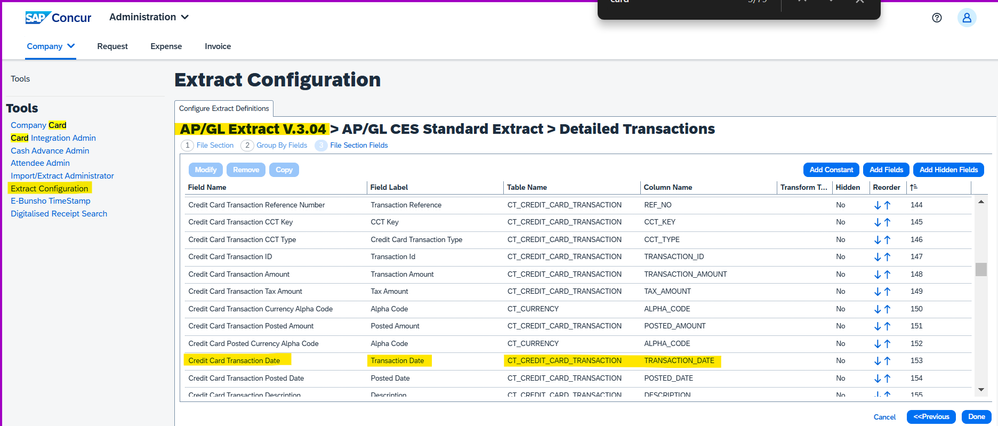The height and width of the screenshot is (426, 998).
Task: Open Cash Advance Admin link
Action: click(x=50, y=151)
